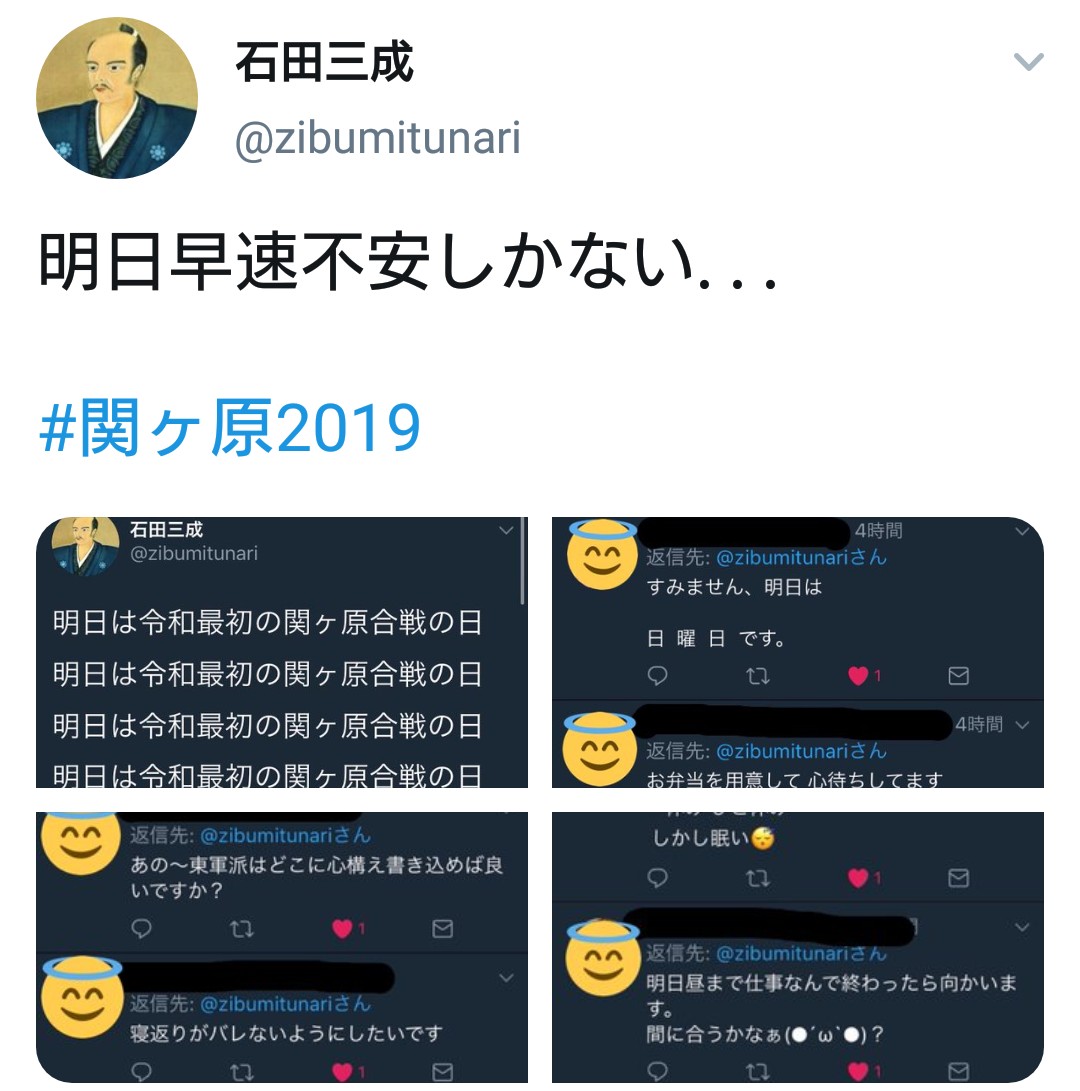This screenshot has height=1091, width=1080.
Task: Open the top-right image with the 日曜日です reply
Action: tap(797, 652)
